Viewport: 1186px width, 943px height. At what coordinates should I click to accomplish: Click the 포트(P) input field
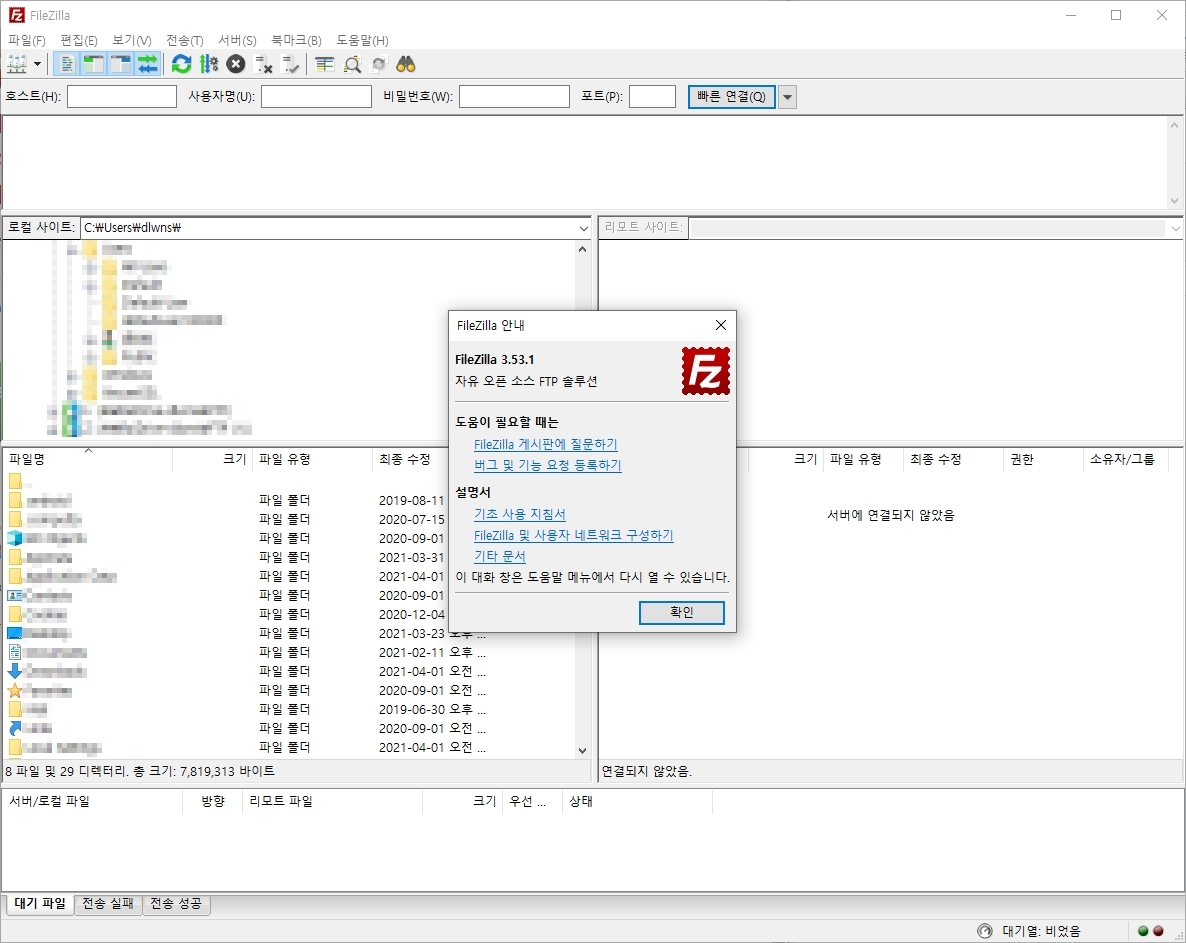(x=652, y=97)
